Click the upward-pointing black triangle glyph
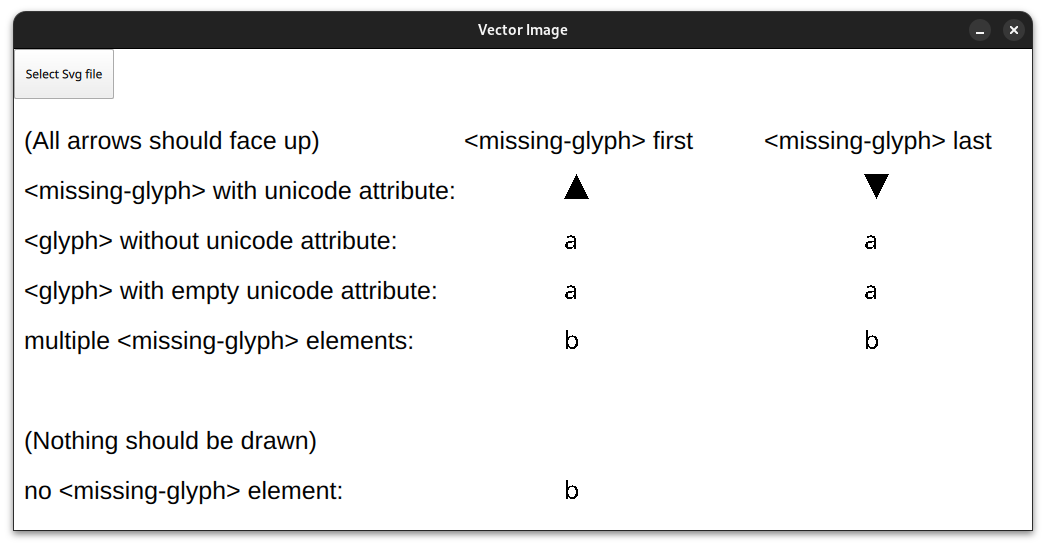This screenshot has width=1046, height=547. (x=576, y=188)
